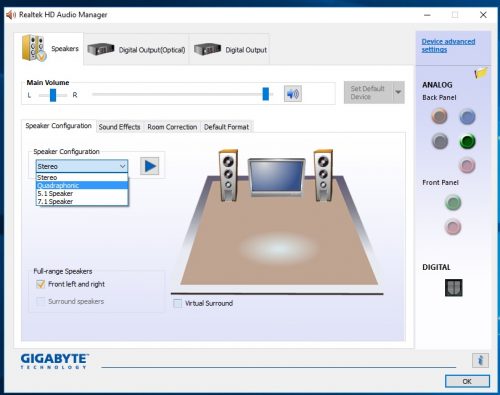500x395 pixels.
Task: Select 7.1 Speaker option
Action: (x=82, y=201)
